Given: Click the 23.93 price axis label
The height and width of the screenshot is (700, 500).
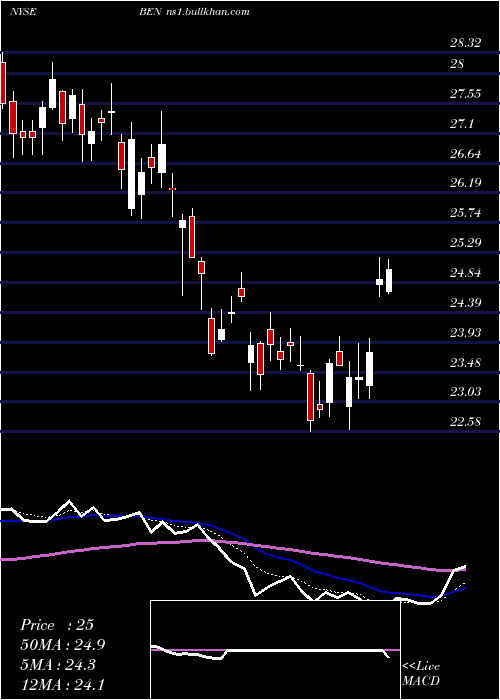Looking at the screenshot, I should click(465, 333).
